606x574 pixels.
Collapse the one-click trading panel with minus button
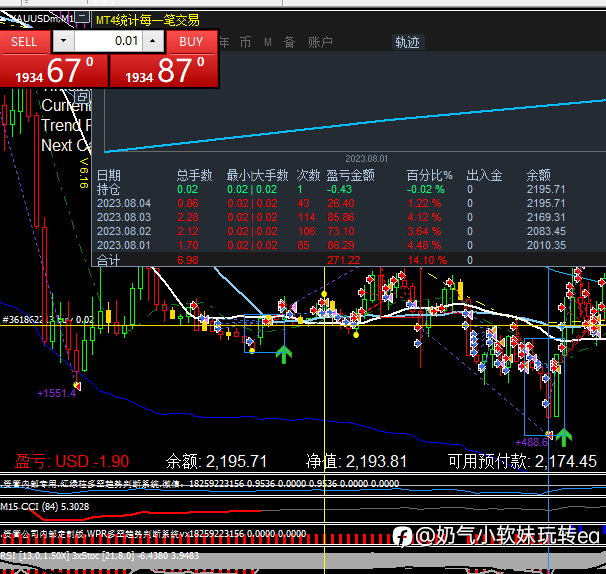coord(82,17)
